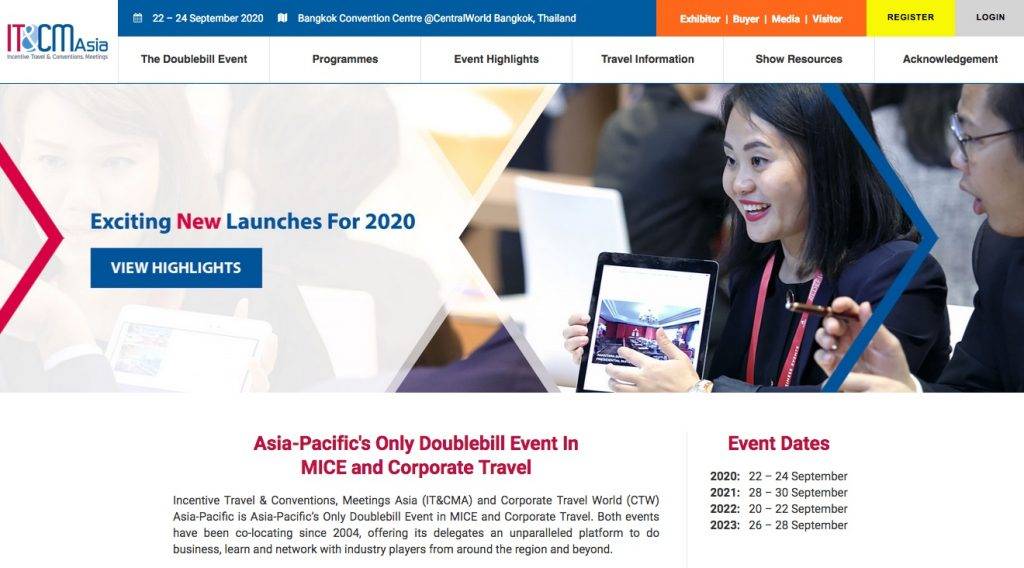Click the yellow REGISTER button
The height and width of the screenshot is (568, 1024).
click(x=910, y=18)
